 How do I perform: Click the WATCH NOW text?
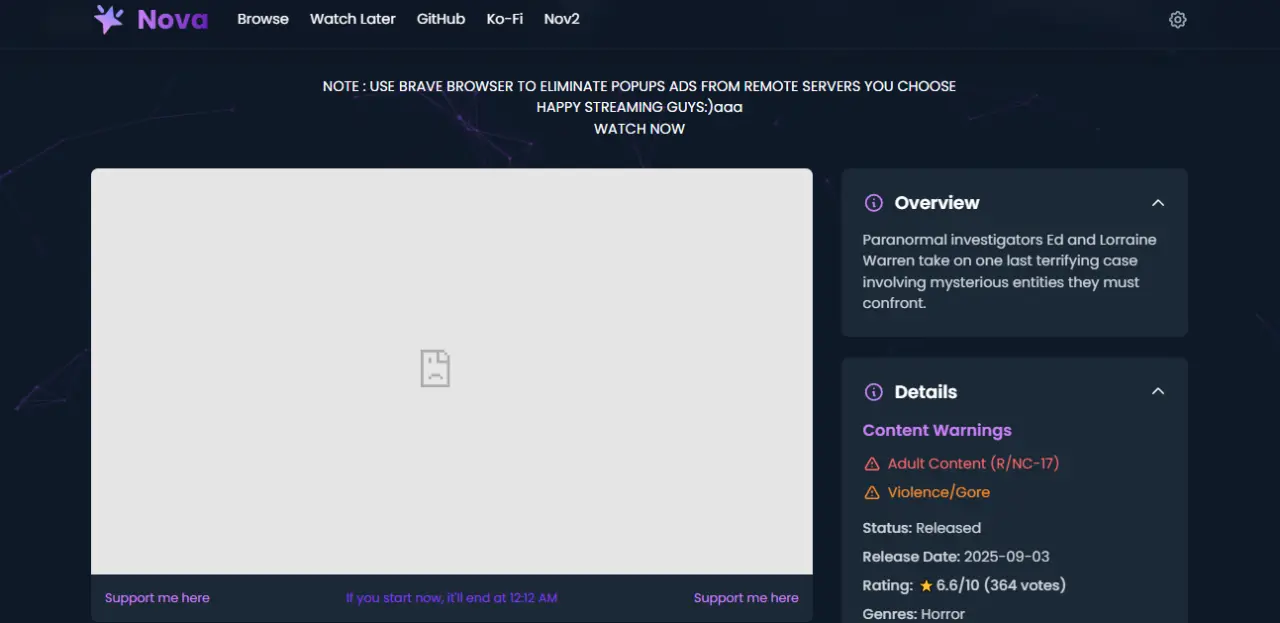(639, 129)
